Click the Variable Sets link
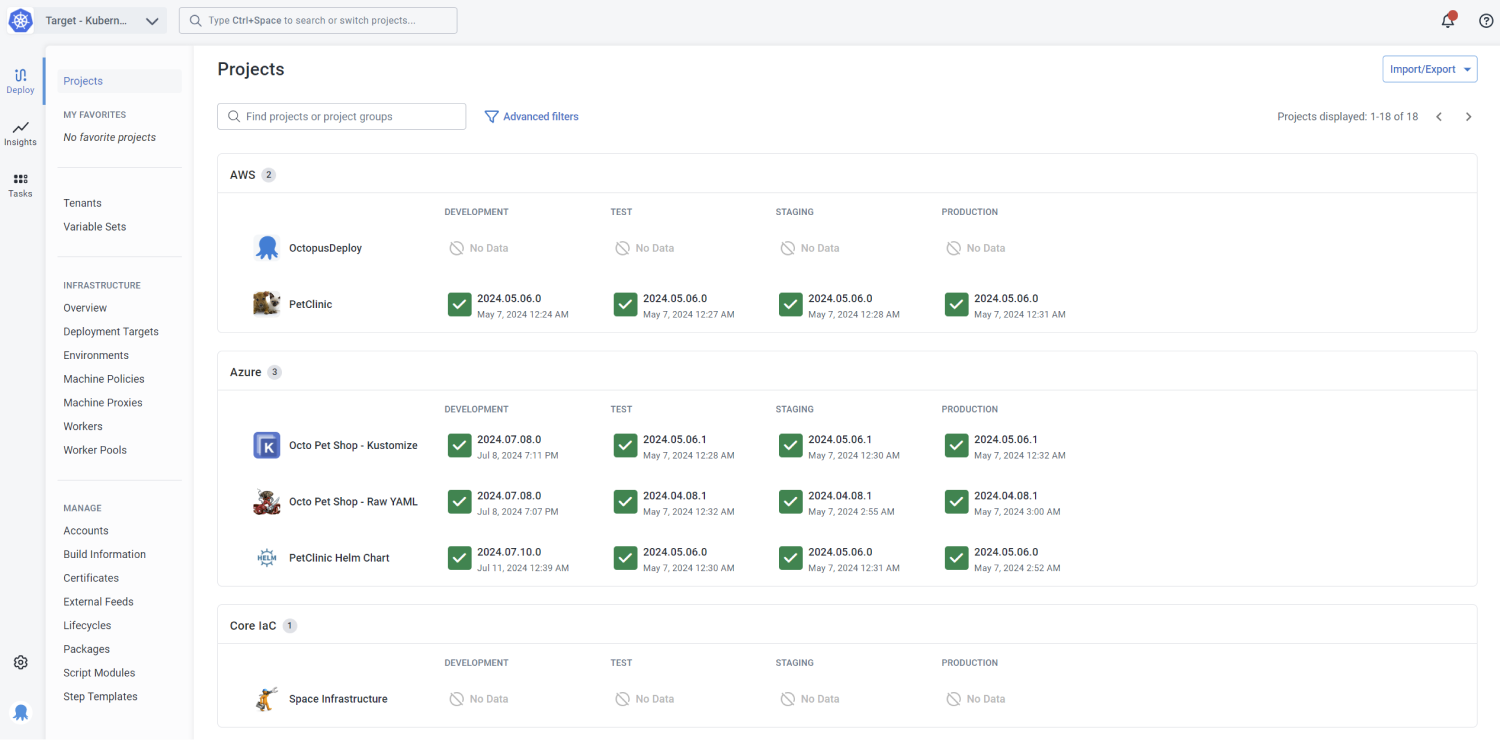 (94, 226)
